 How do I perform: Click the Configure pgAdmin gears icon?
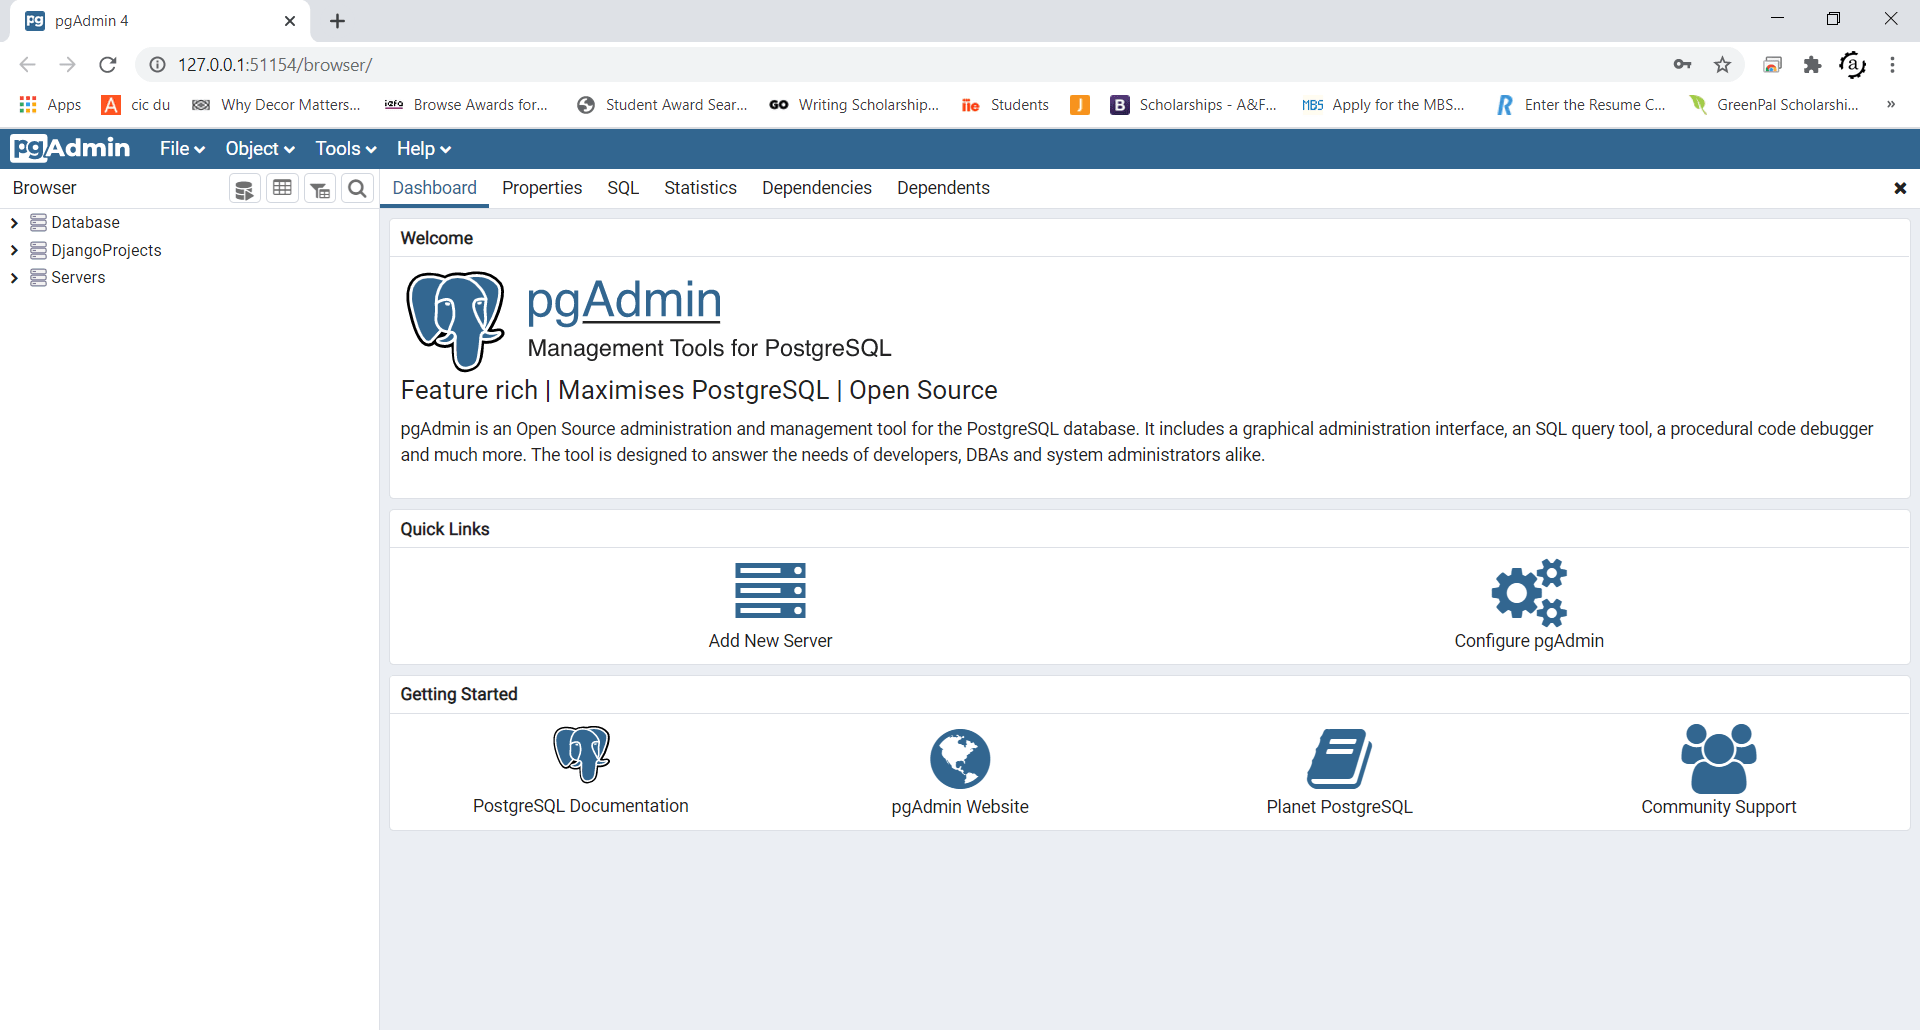[x=1529, y=592]
